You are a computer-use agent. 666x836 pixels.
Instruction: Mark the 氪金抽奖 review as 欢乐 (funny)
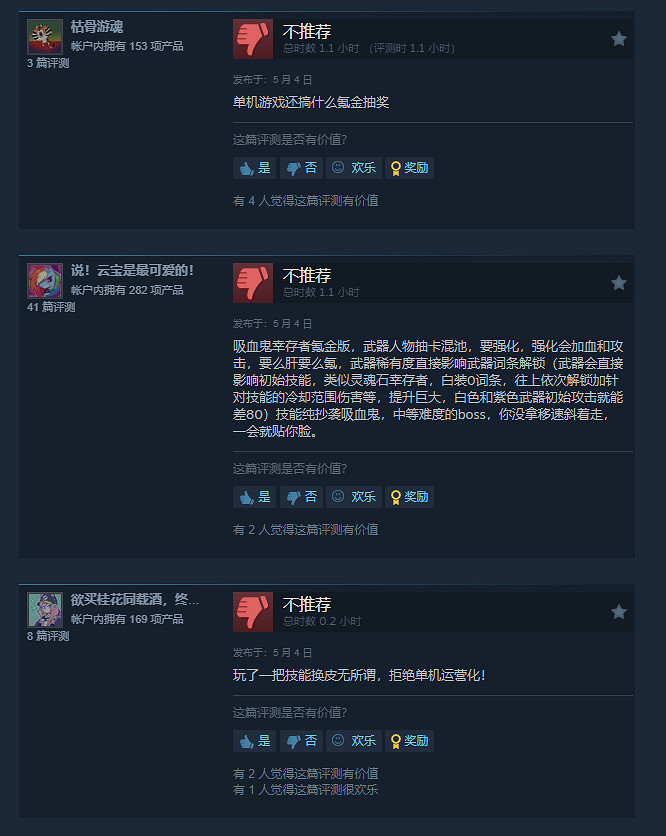(x=354, y=168)
